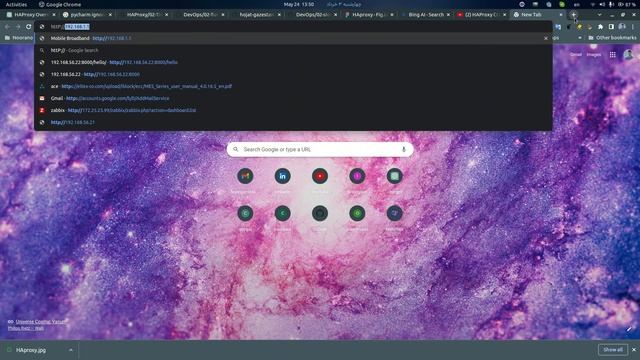
Task: Select the ace PDF manual suggestion
Action: click(293, 86)
